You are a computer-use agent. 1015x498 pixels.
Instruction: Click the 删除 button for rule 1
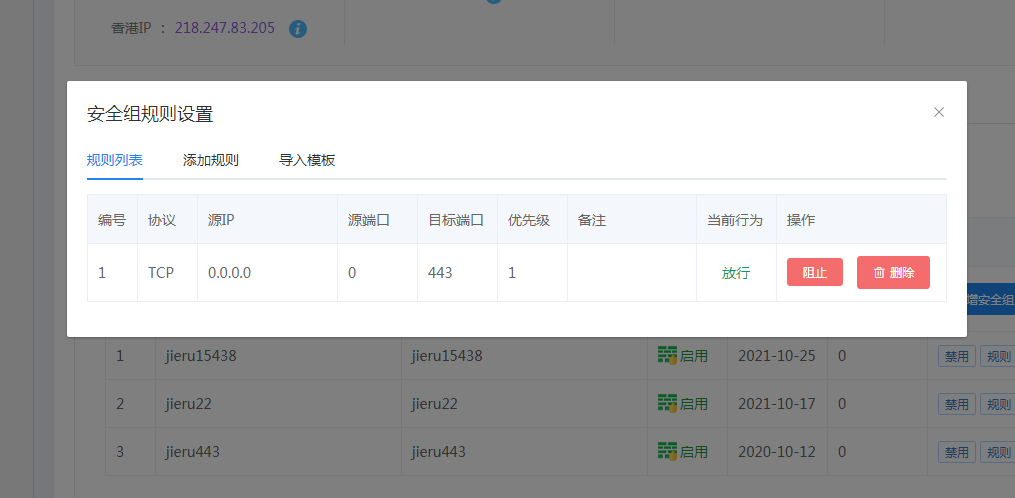tap(893, 272)
